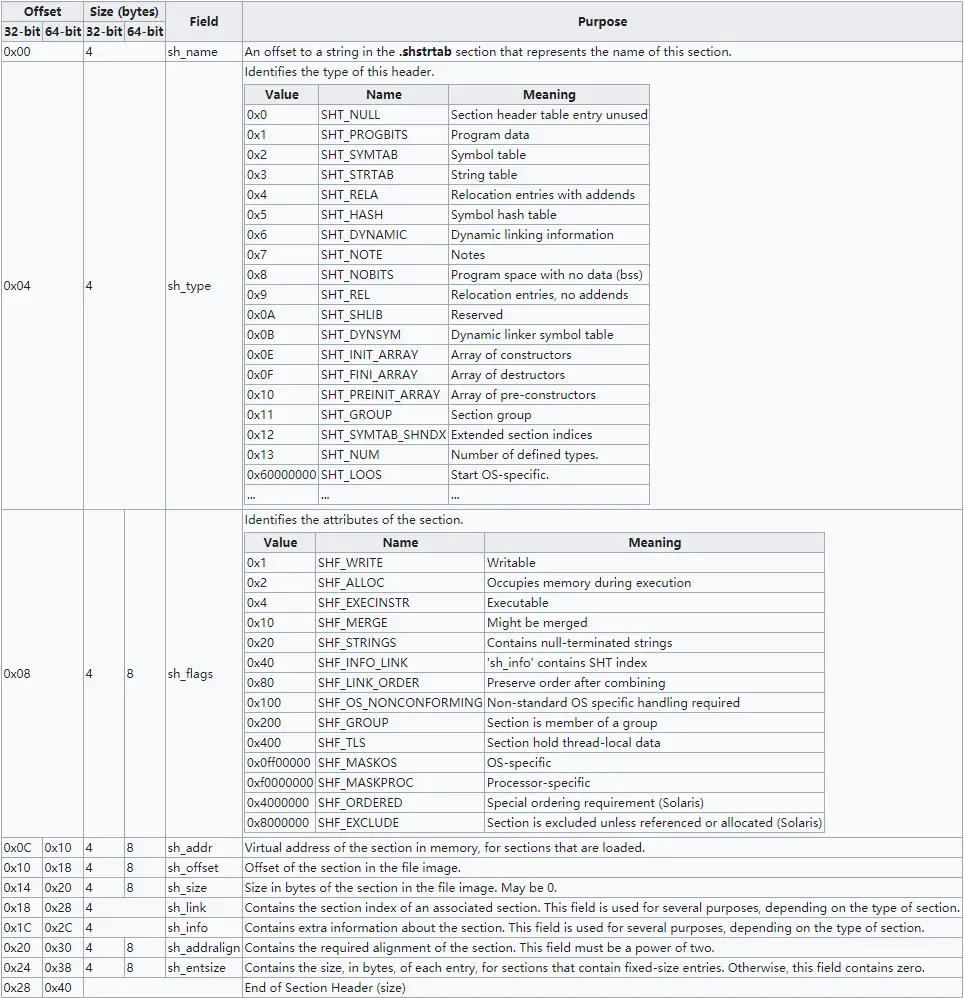Click the SHF_MERGE name cell
This screenshot has height=998, width=964.
click(400, 622)
